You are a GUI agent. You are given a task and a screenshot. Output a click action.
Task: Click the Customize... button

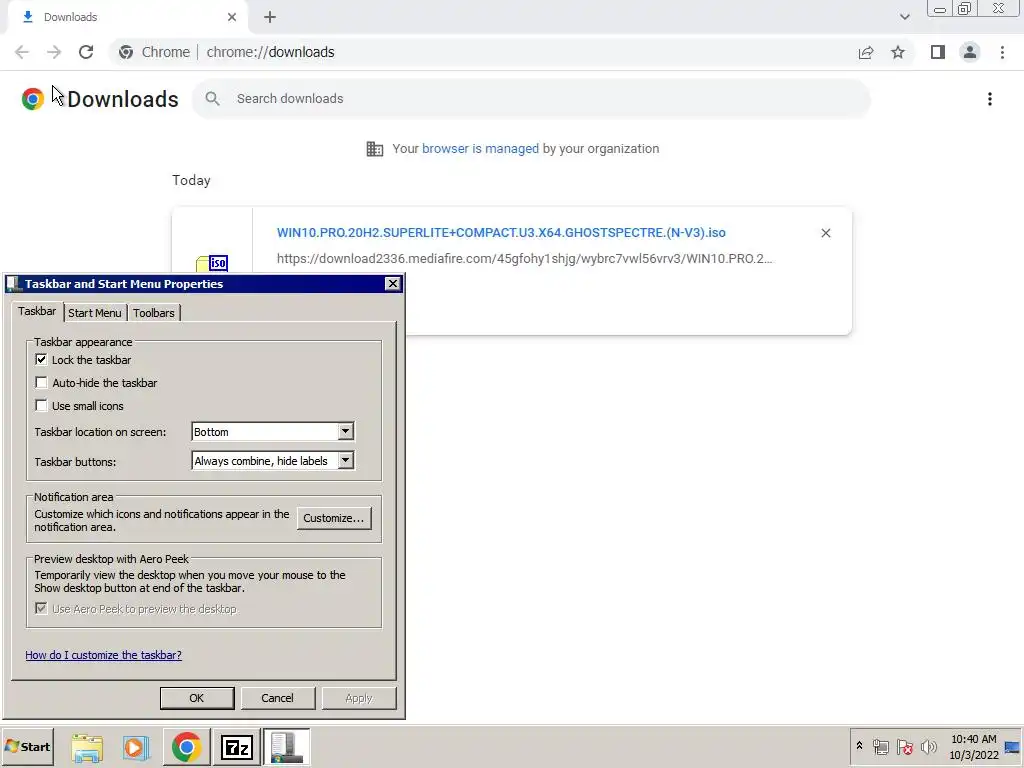pyautogui.click(x=334, y=518)
